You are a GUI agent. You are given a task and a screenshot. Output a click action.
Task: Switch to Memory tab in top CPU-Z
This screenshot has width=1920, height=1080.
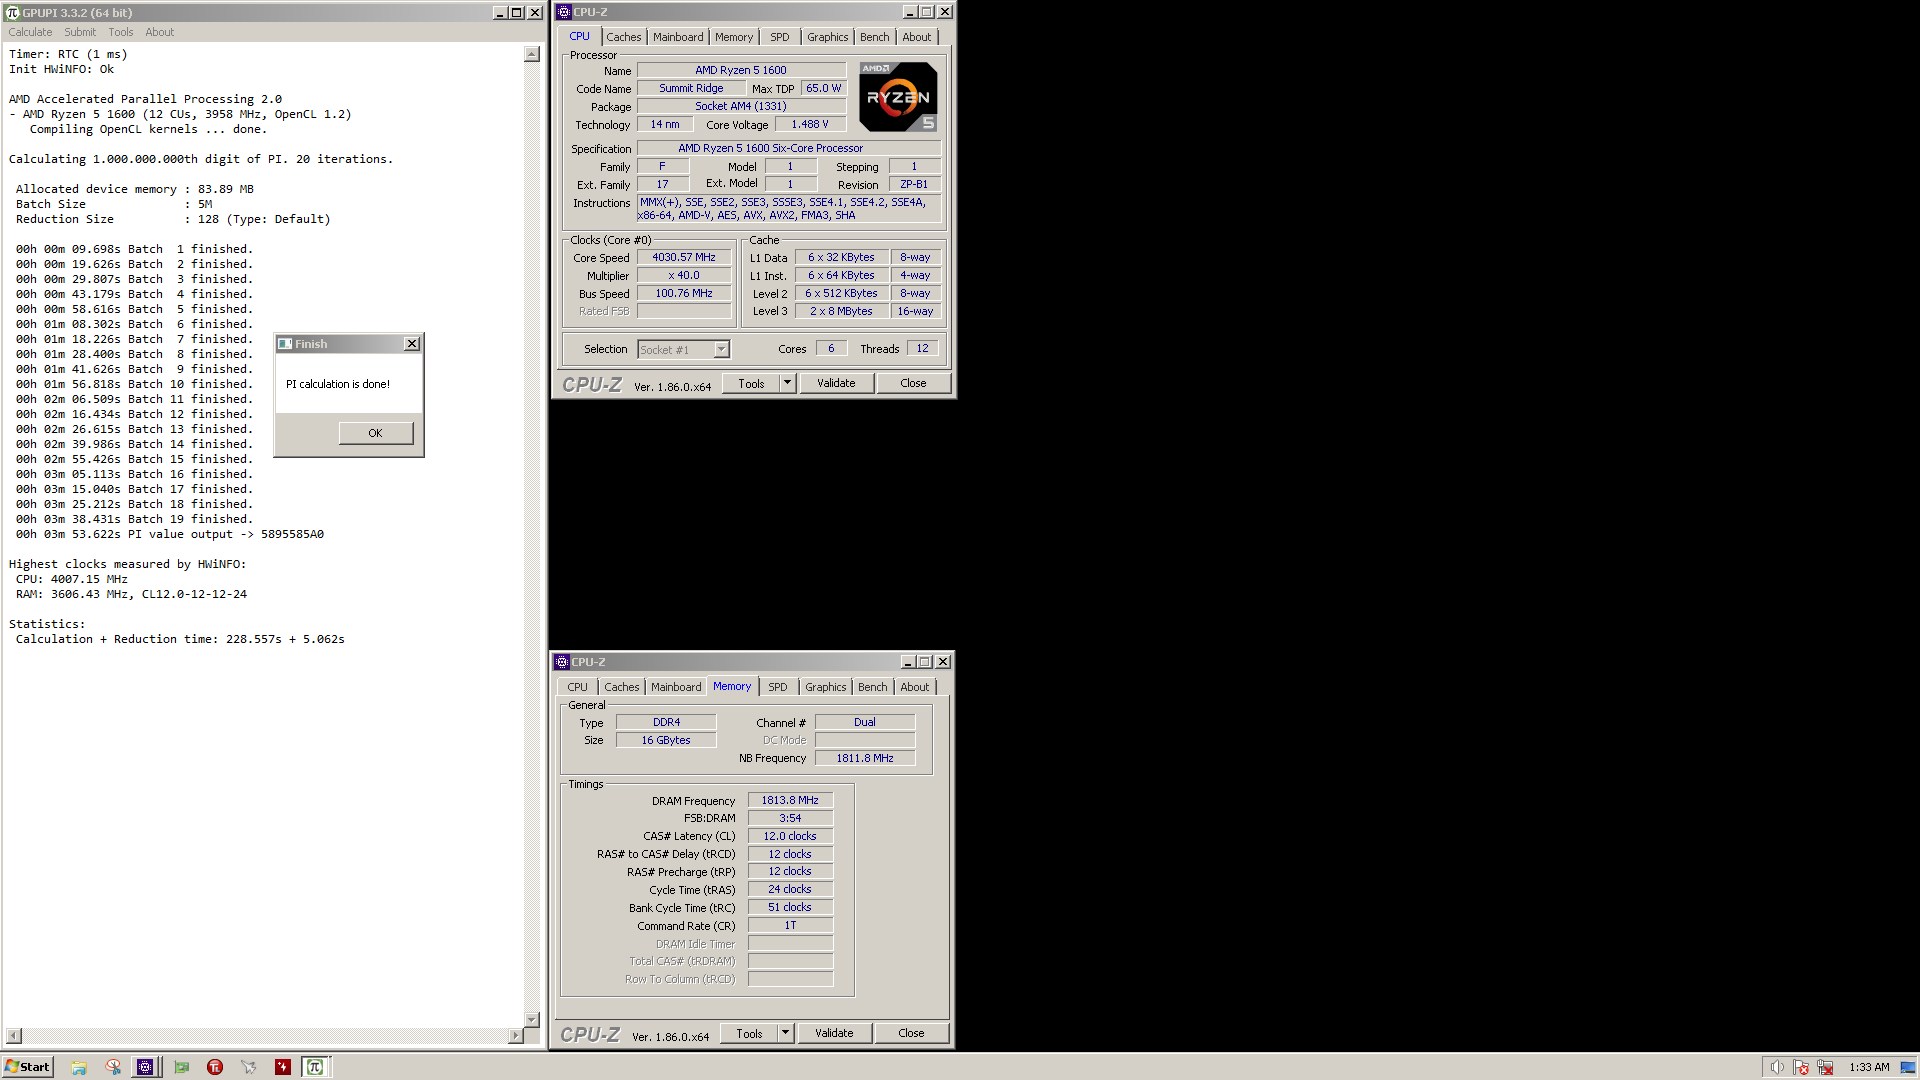734,37
